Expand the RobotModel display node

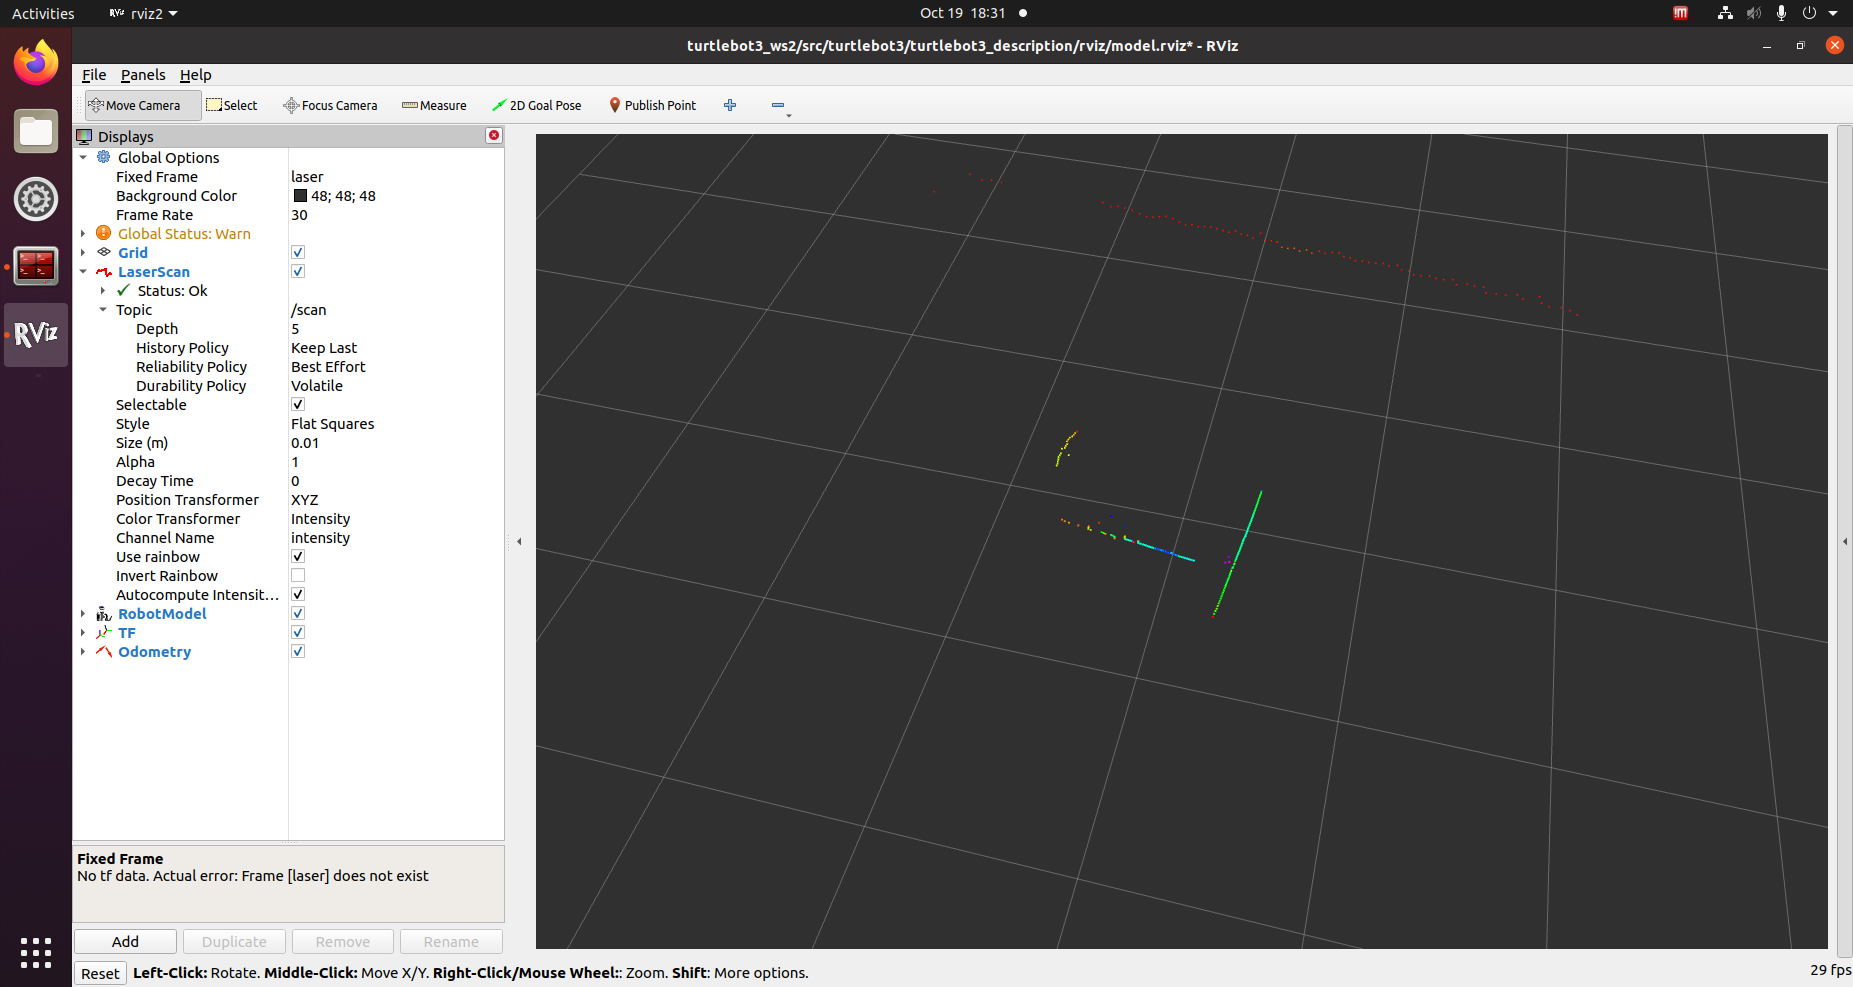[x=83, y=613]
